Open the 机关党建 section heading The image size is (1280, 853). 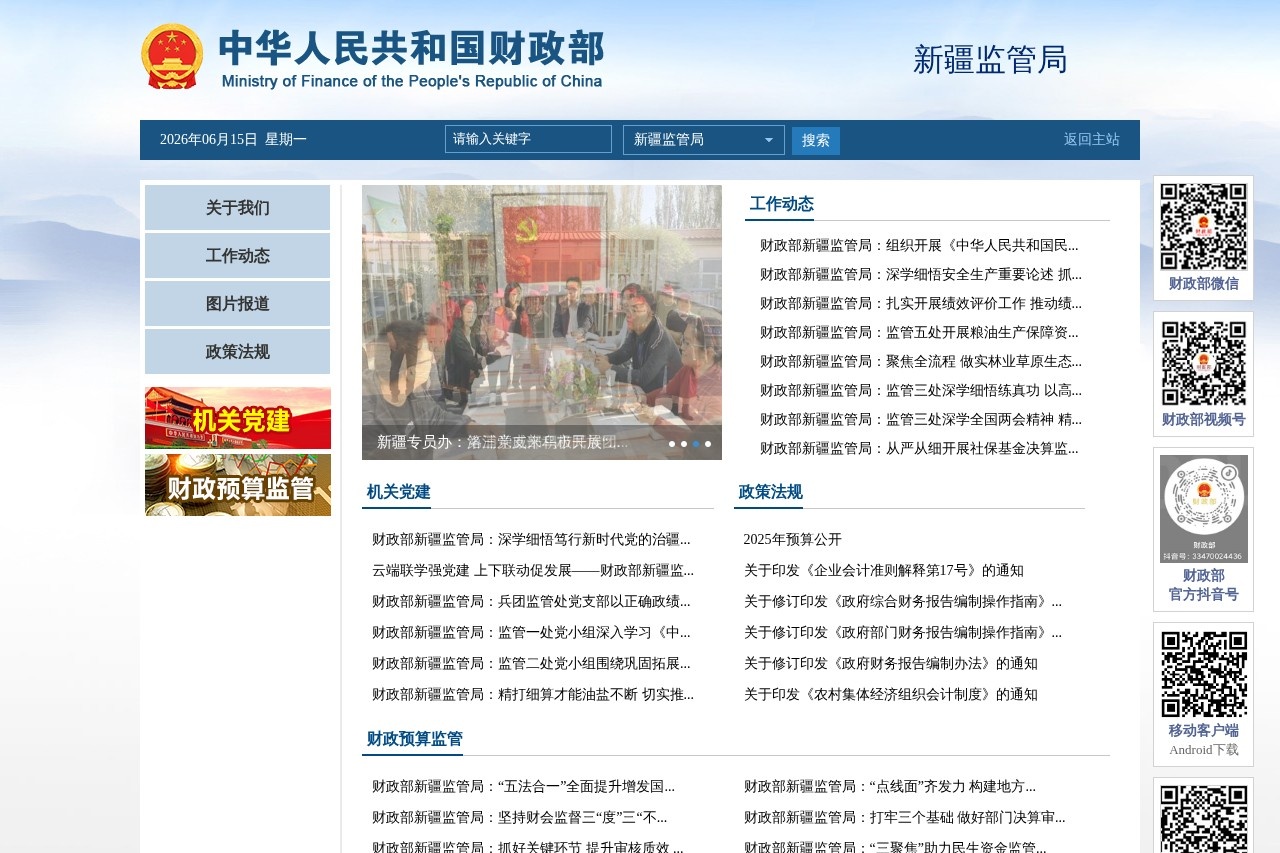[x=399, y=492]
